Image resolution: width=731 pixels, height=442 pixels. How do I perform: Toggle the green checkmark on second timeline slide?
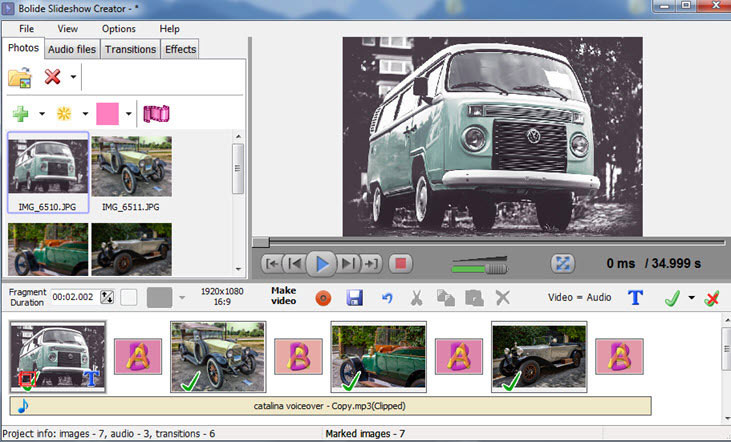tap(190, 379)
